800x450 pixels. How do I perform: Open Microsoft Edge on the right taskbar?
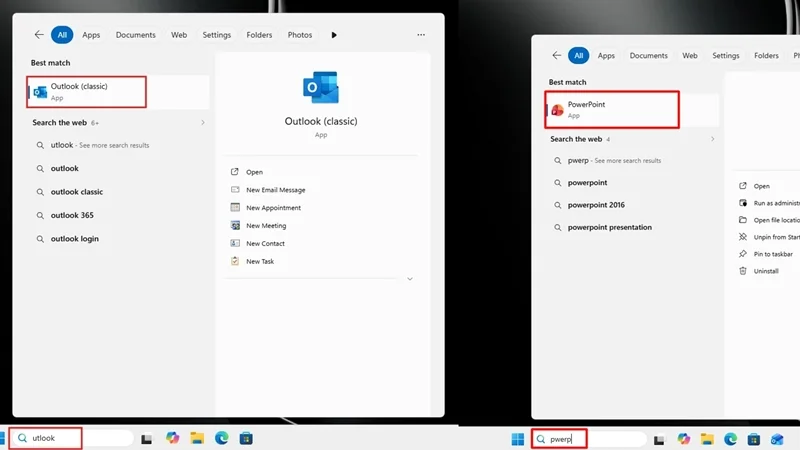[x=731, y=439]
